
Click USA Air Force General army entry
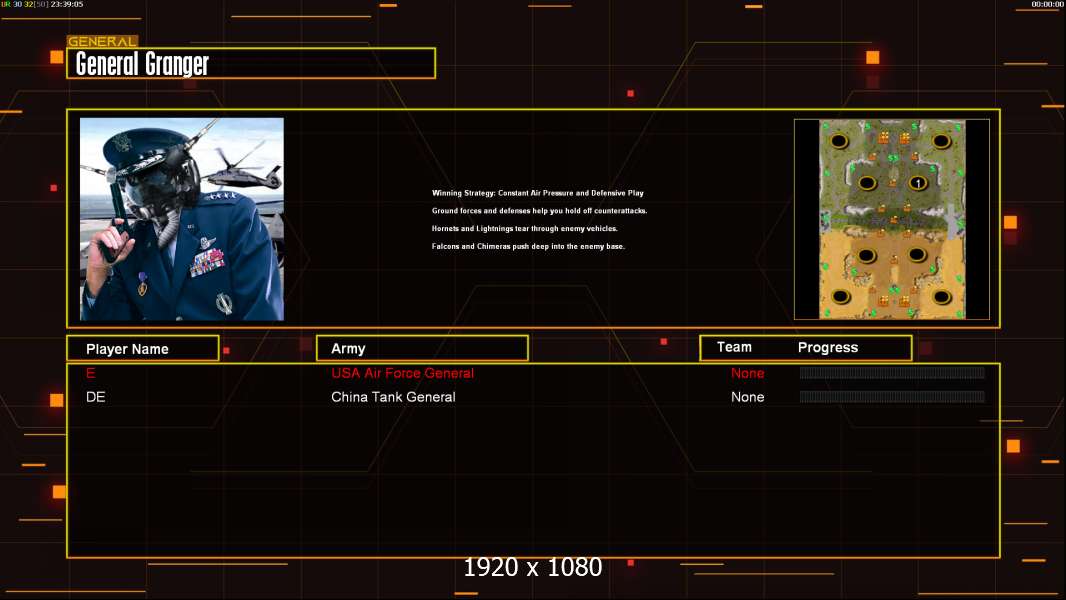point(402,373)
